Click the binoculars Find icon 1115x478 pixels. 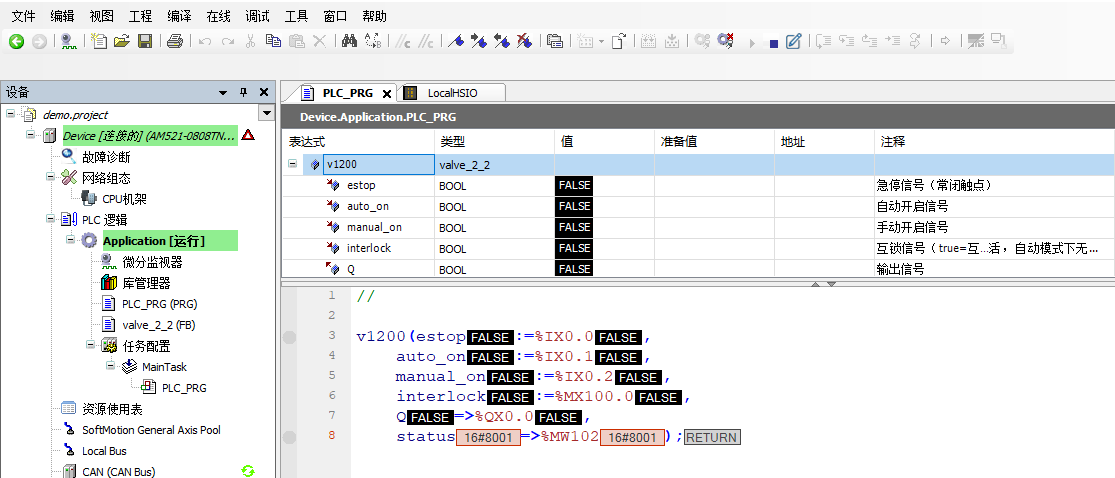pyautogui.click(x=349, y=41)
